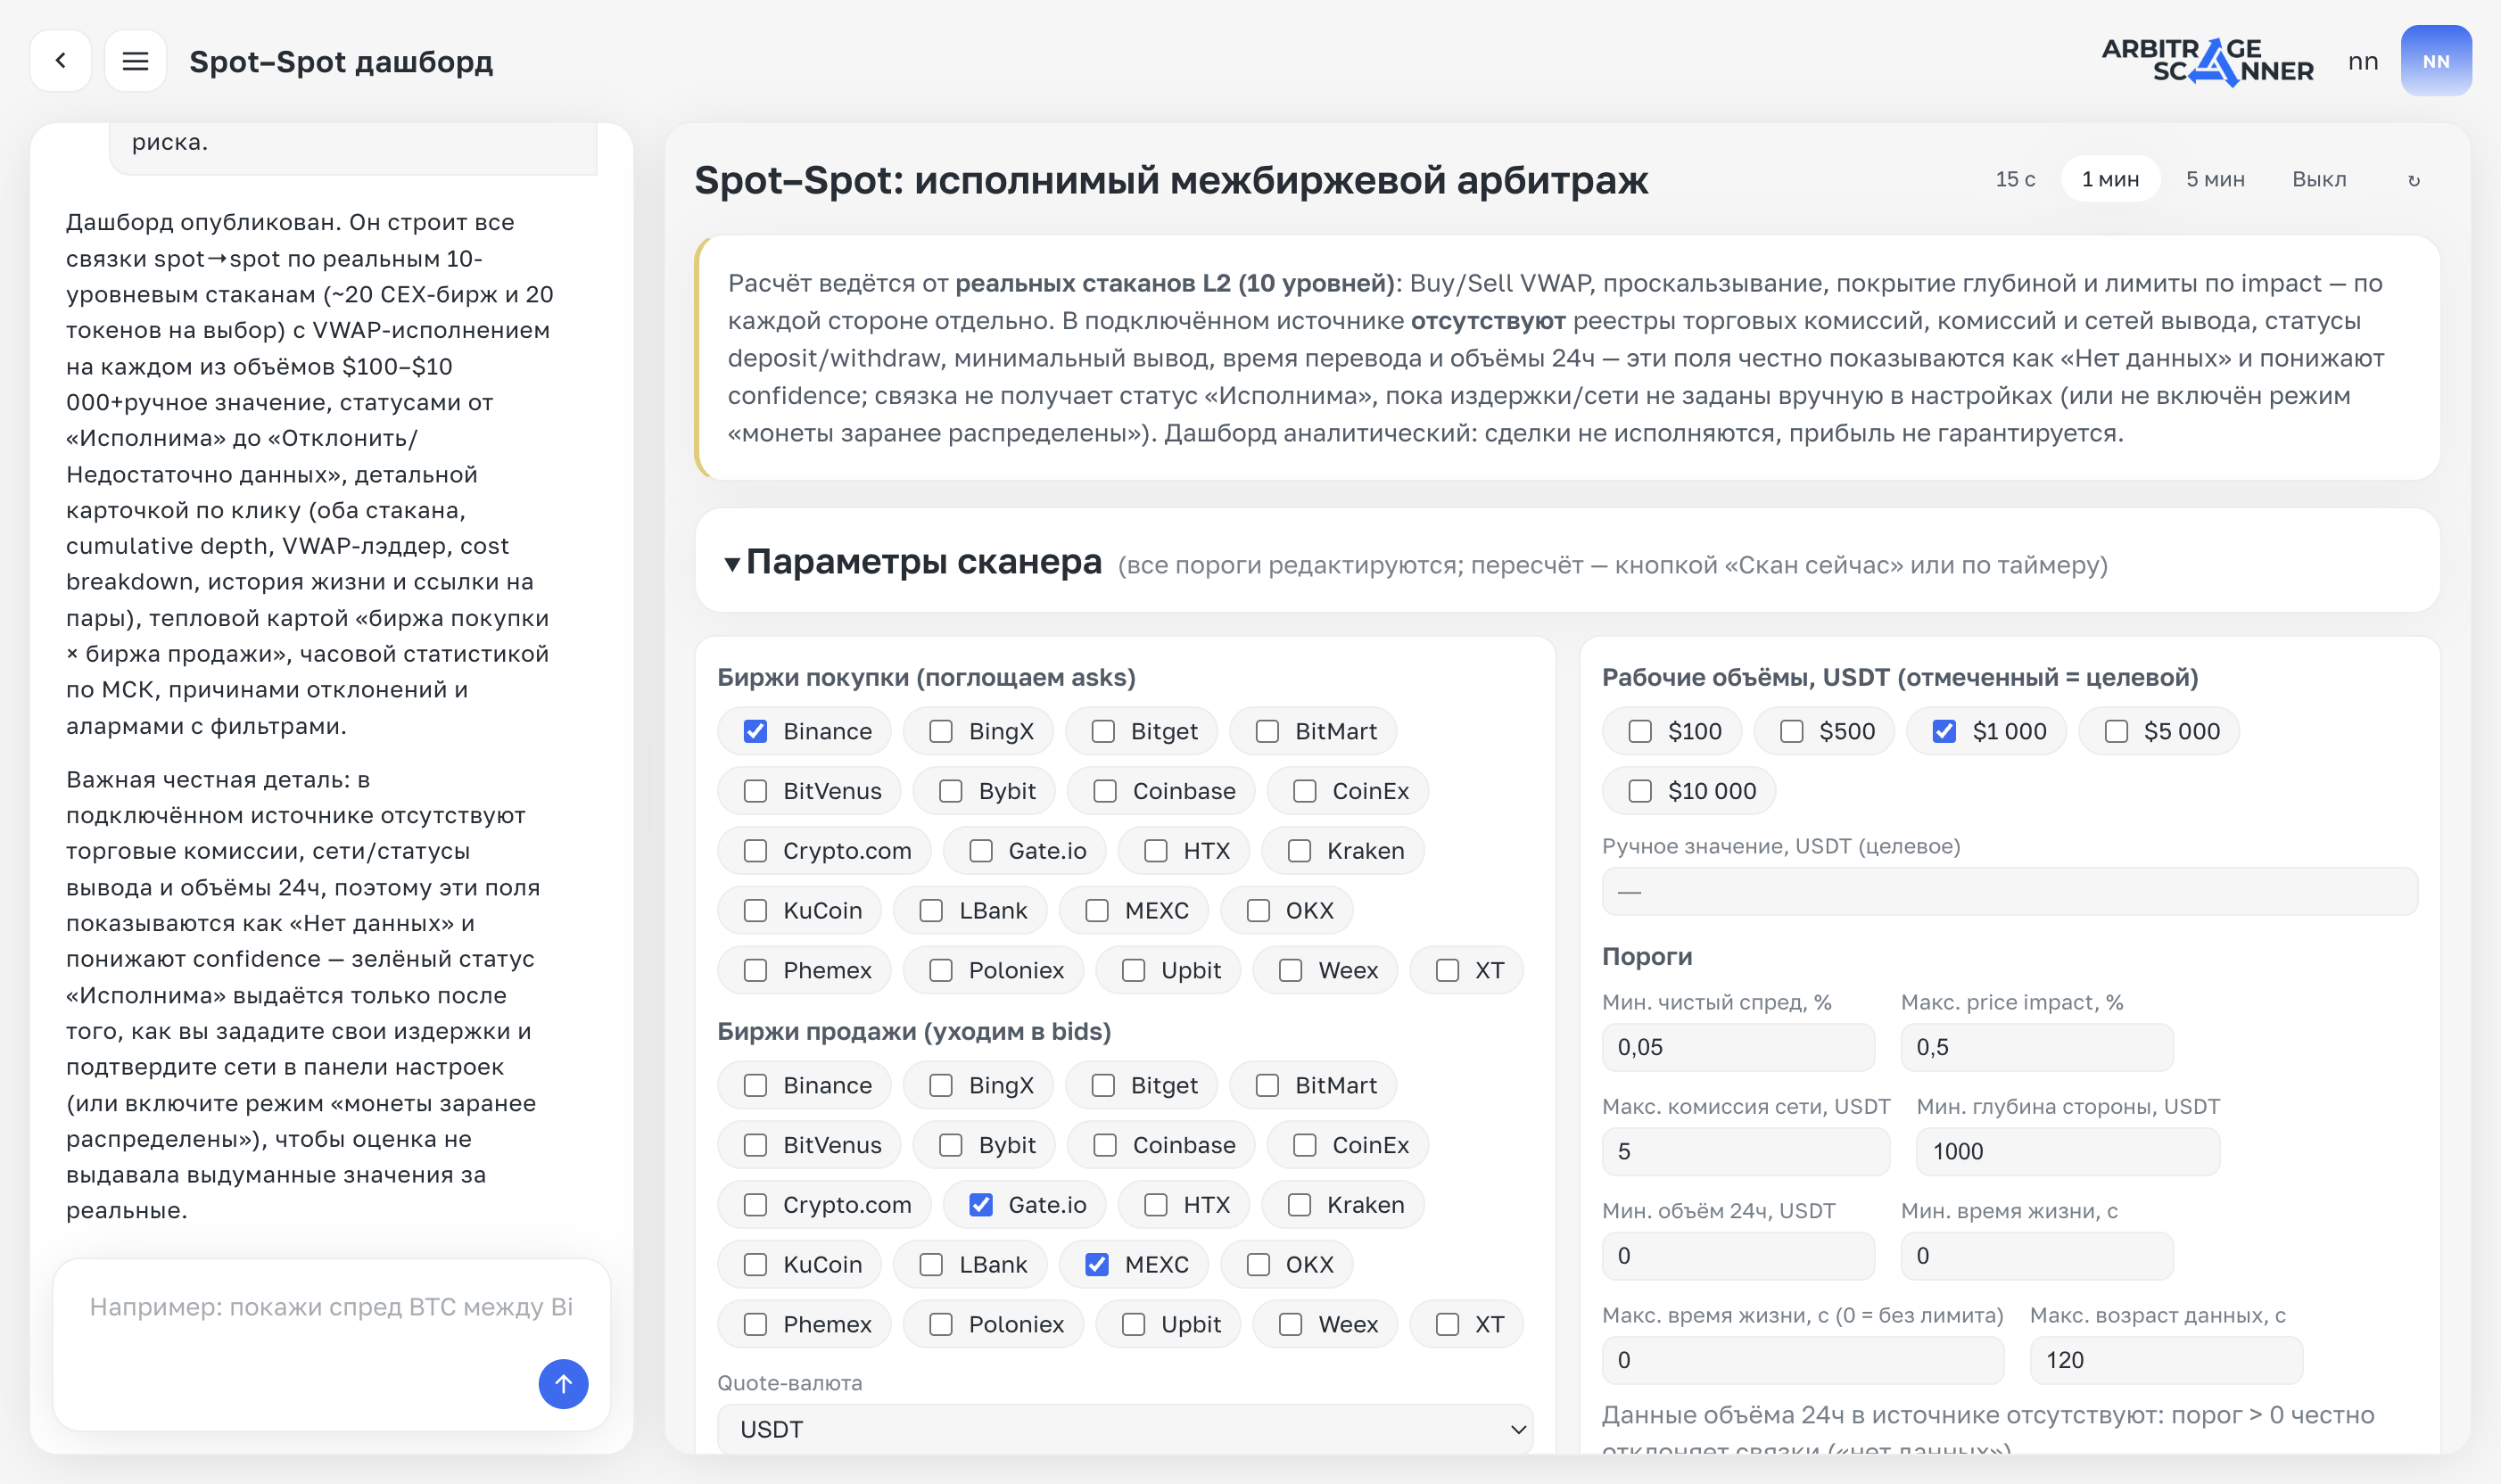Check the $500 working volume

click(x=1791, y=731)
